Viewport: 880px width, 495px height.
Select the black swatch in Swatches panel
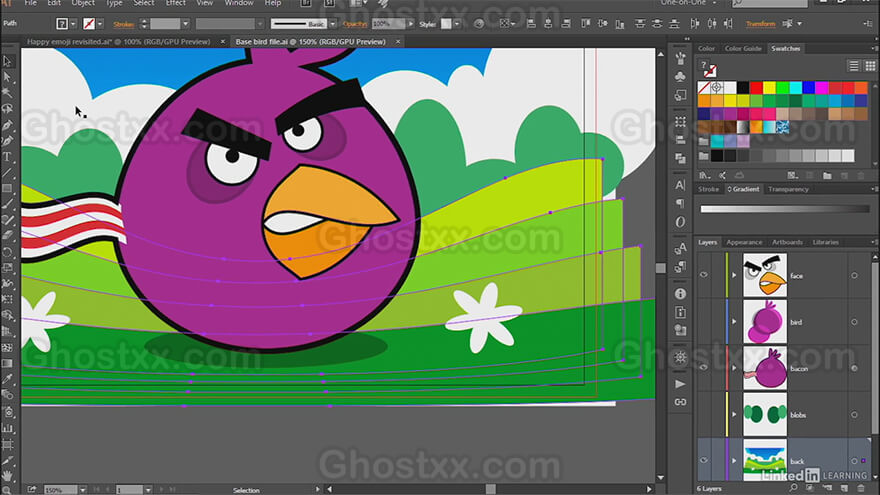(743, 87)
